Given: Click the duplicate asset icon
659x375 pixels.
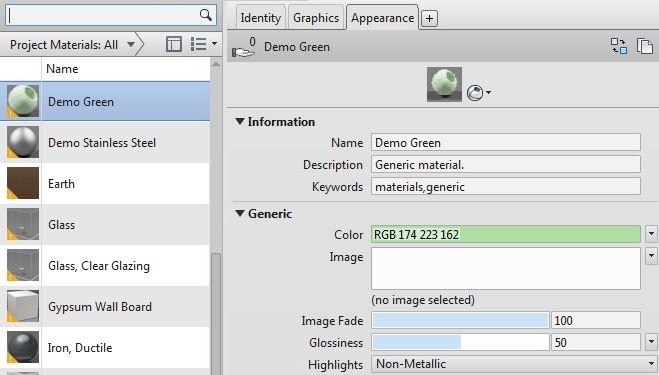Looking at the screenshot, I should point(644,46).
